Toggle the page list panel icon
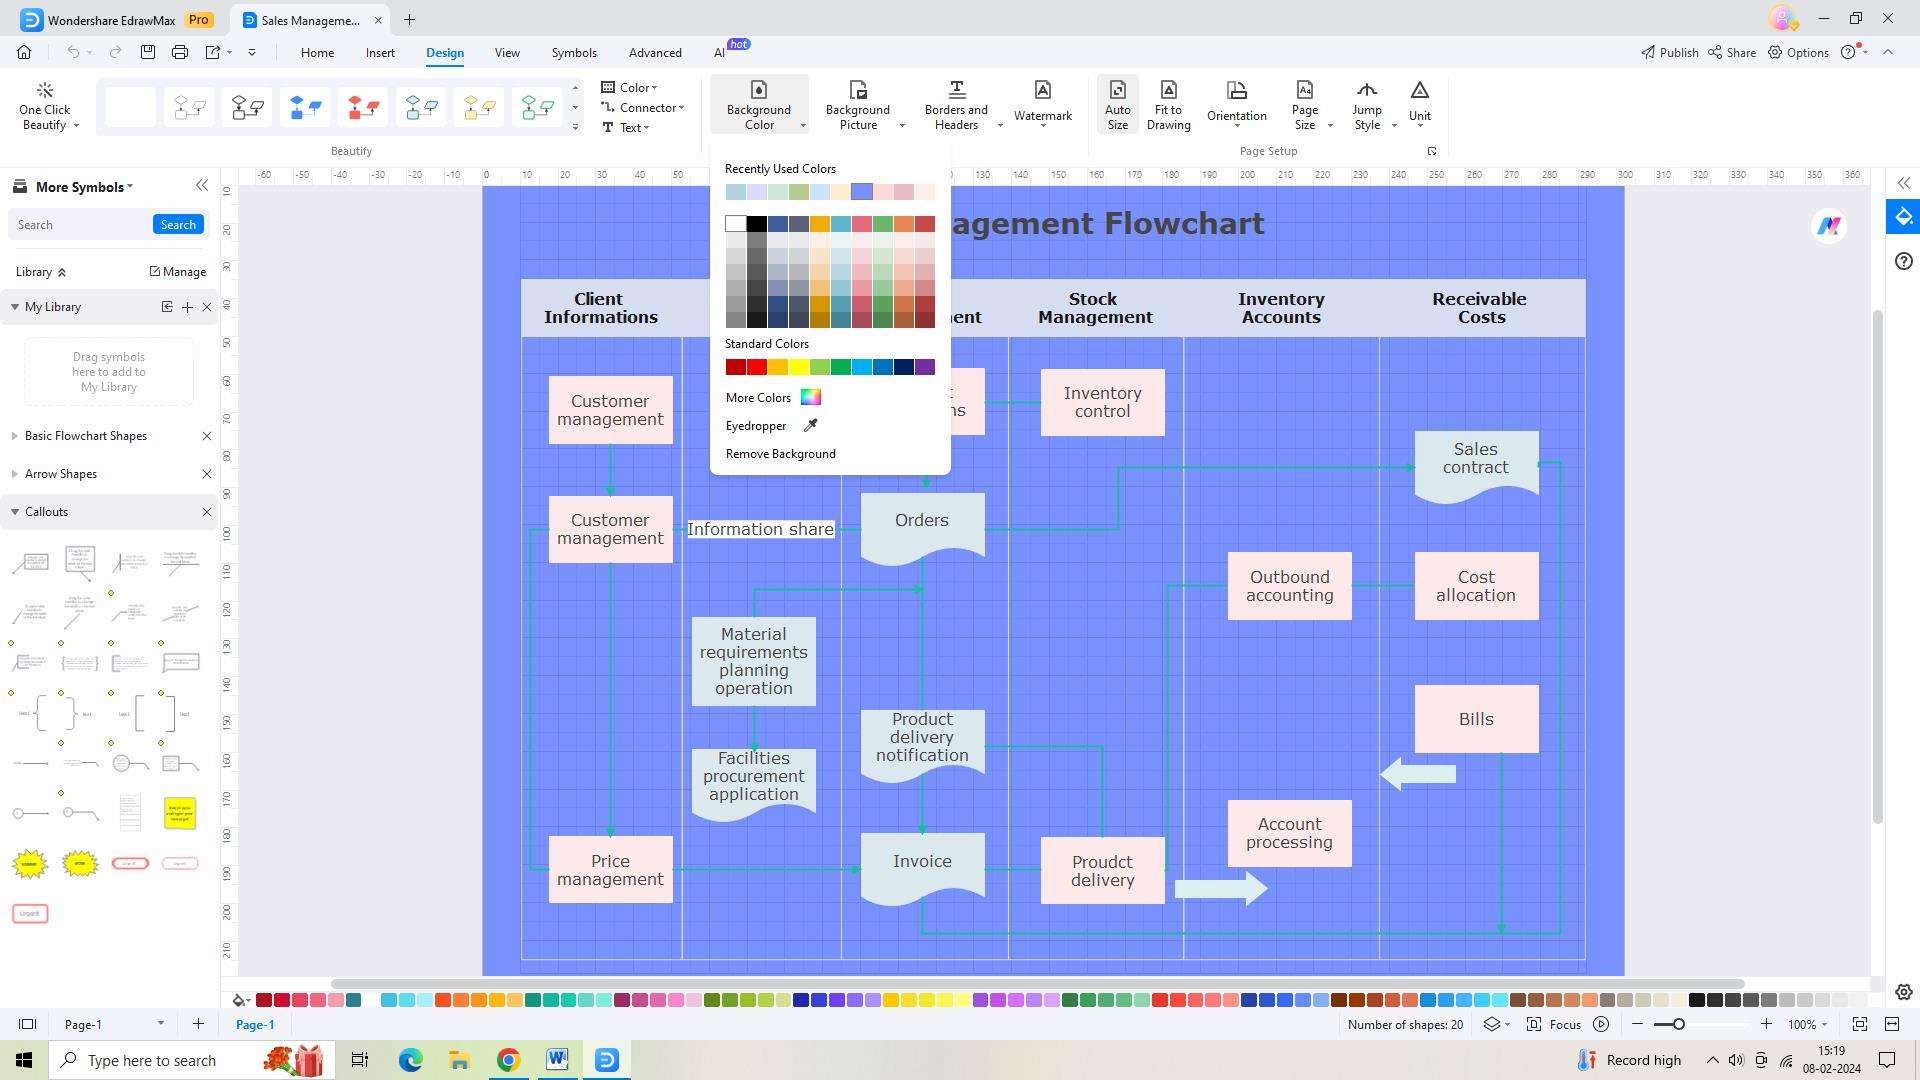 [28, 1024]
